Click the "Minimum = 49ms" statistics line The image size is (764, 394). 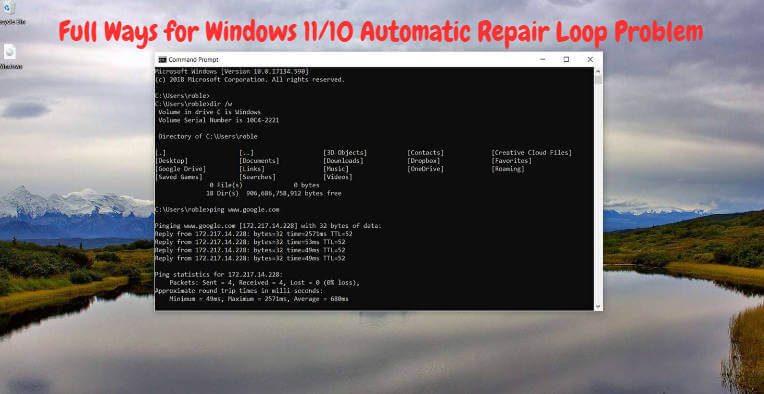[x=259, y=299]
